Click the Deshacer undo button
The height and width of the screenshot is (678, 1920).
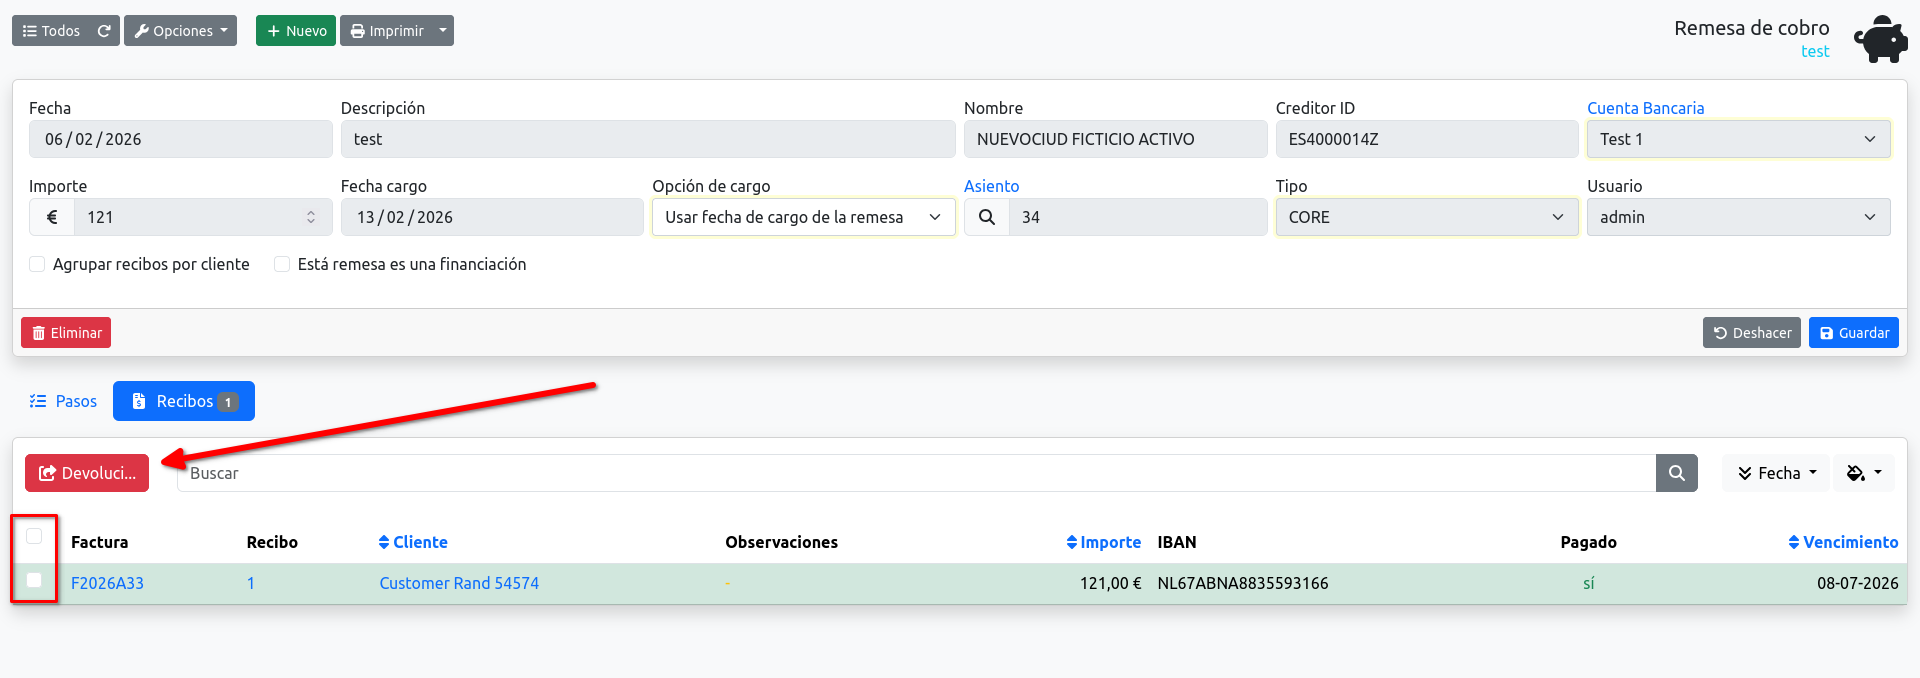tap(1752, 333)
